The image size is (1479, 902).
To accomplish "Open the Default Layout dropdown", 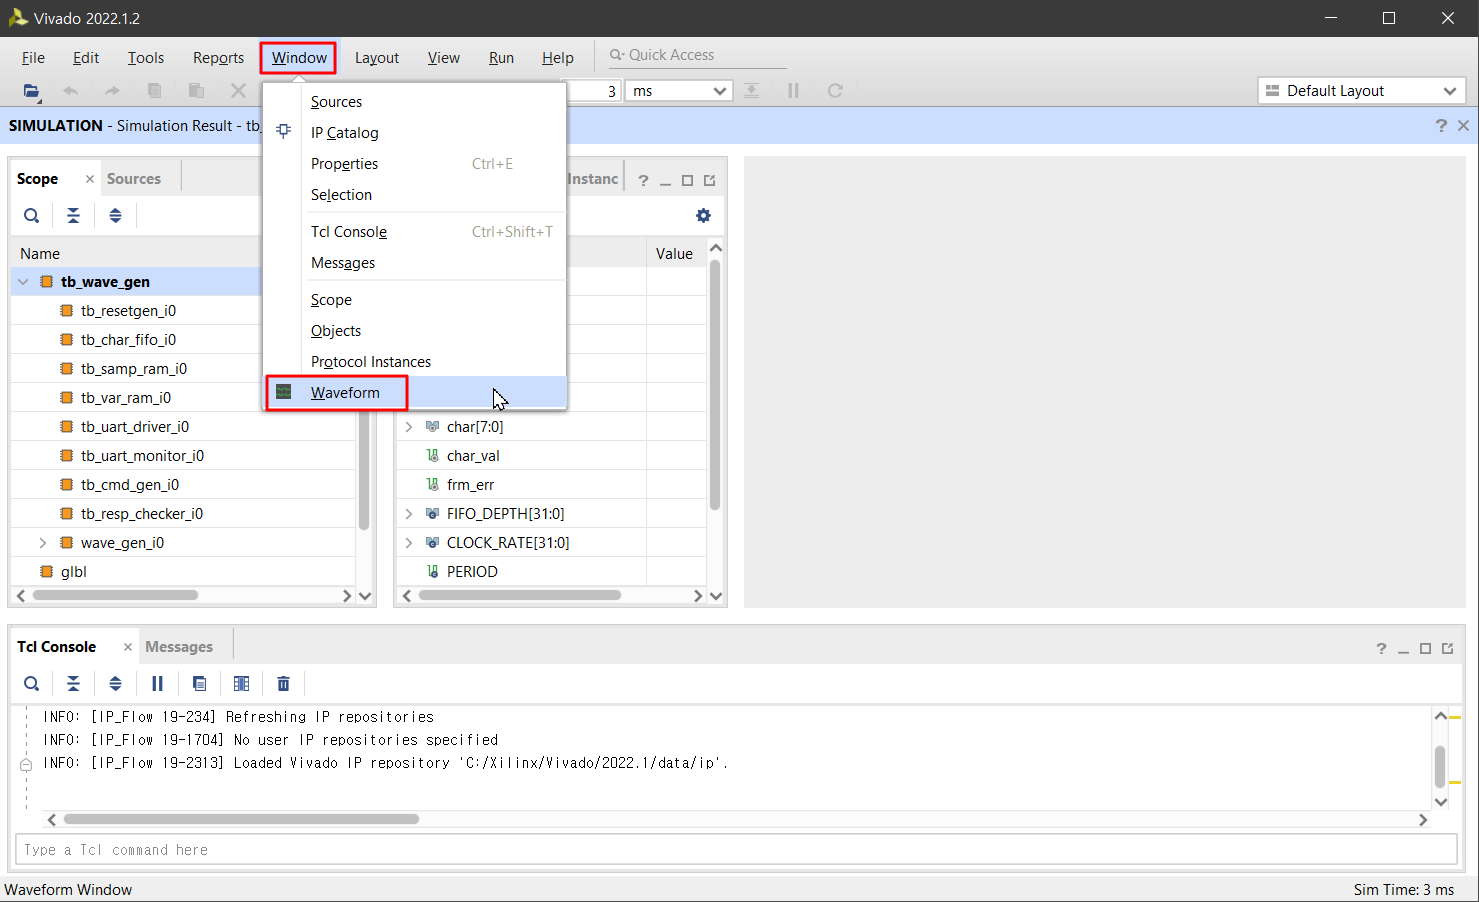I will [x=1361, y=91].
